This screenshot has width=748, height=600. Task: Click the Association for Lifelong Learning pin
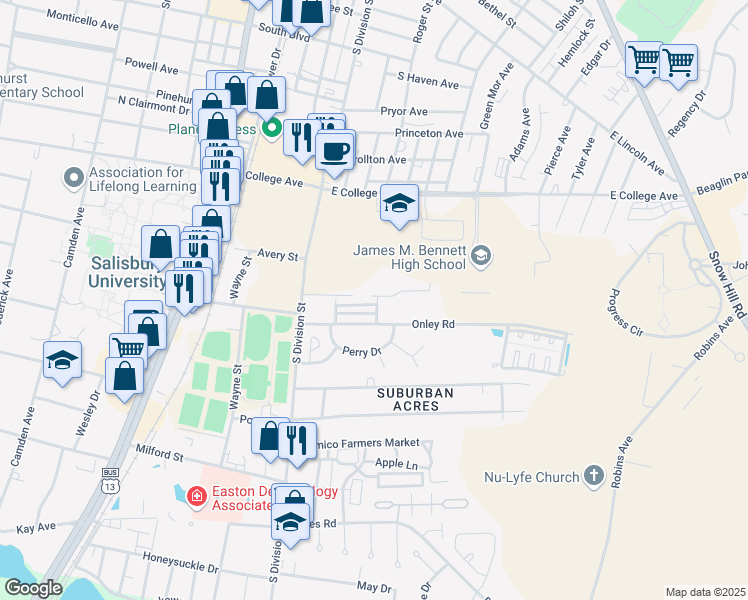73,178
